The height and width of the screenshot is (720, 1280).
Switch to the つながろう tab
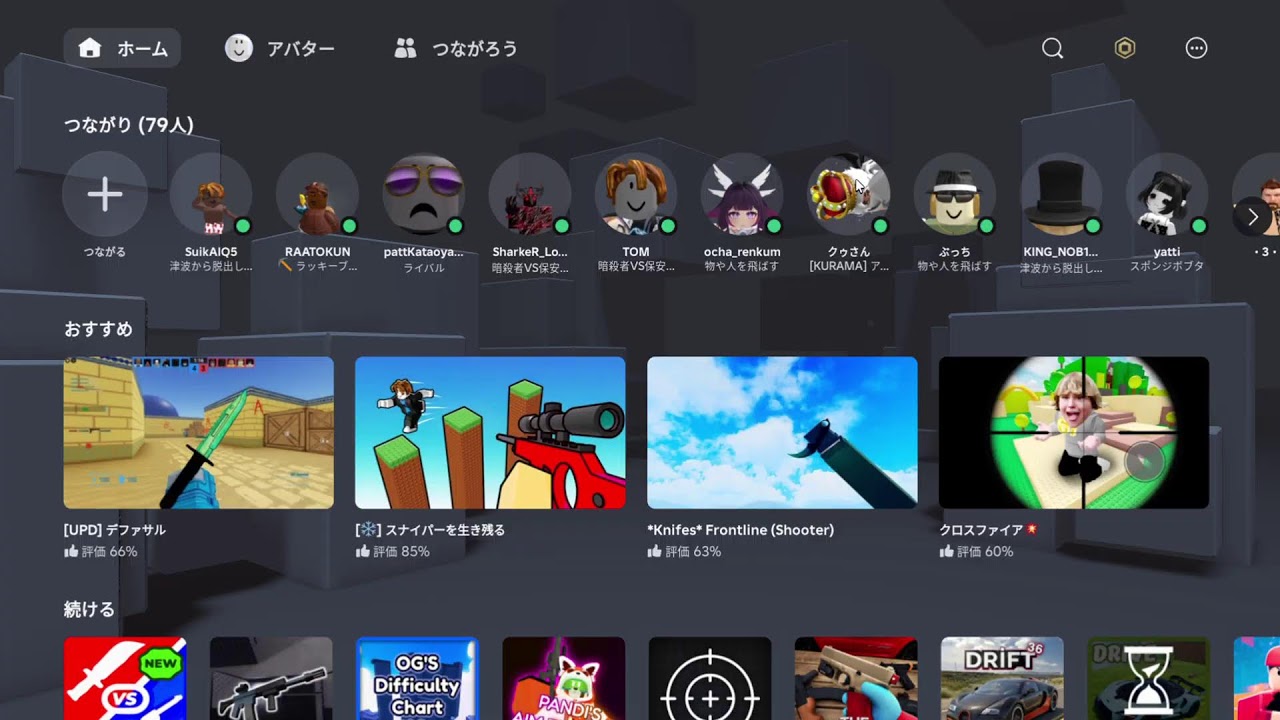point(456,48)
